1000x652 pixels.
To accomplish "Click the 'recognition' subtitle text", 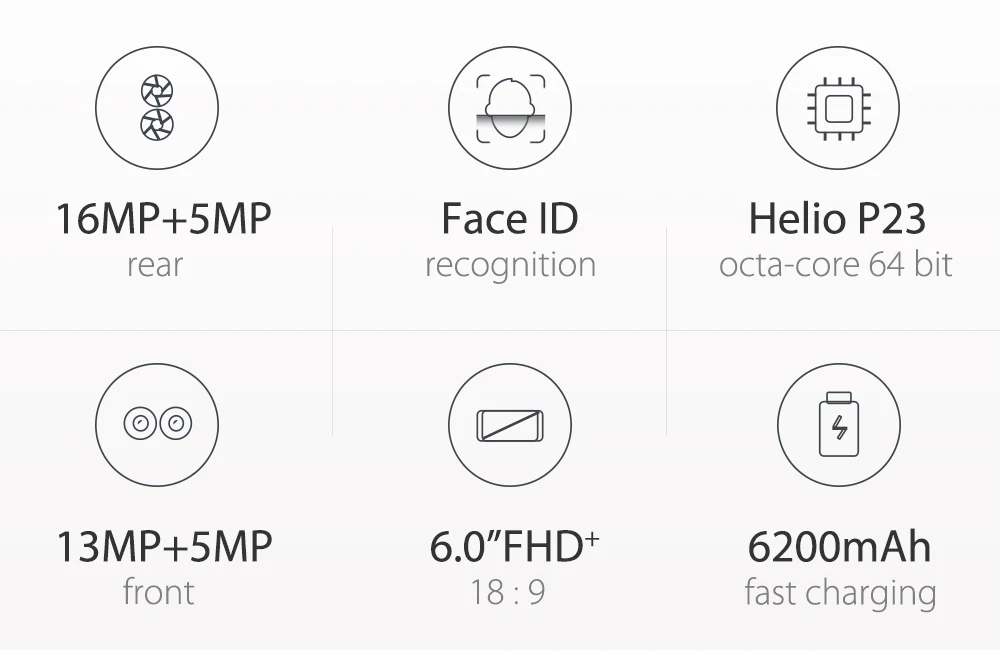I will [510, 266].
